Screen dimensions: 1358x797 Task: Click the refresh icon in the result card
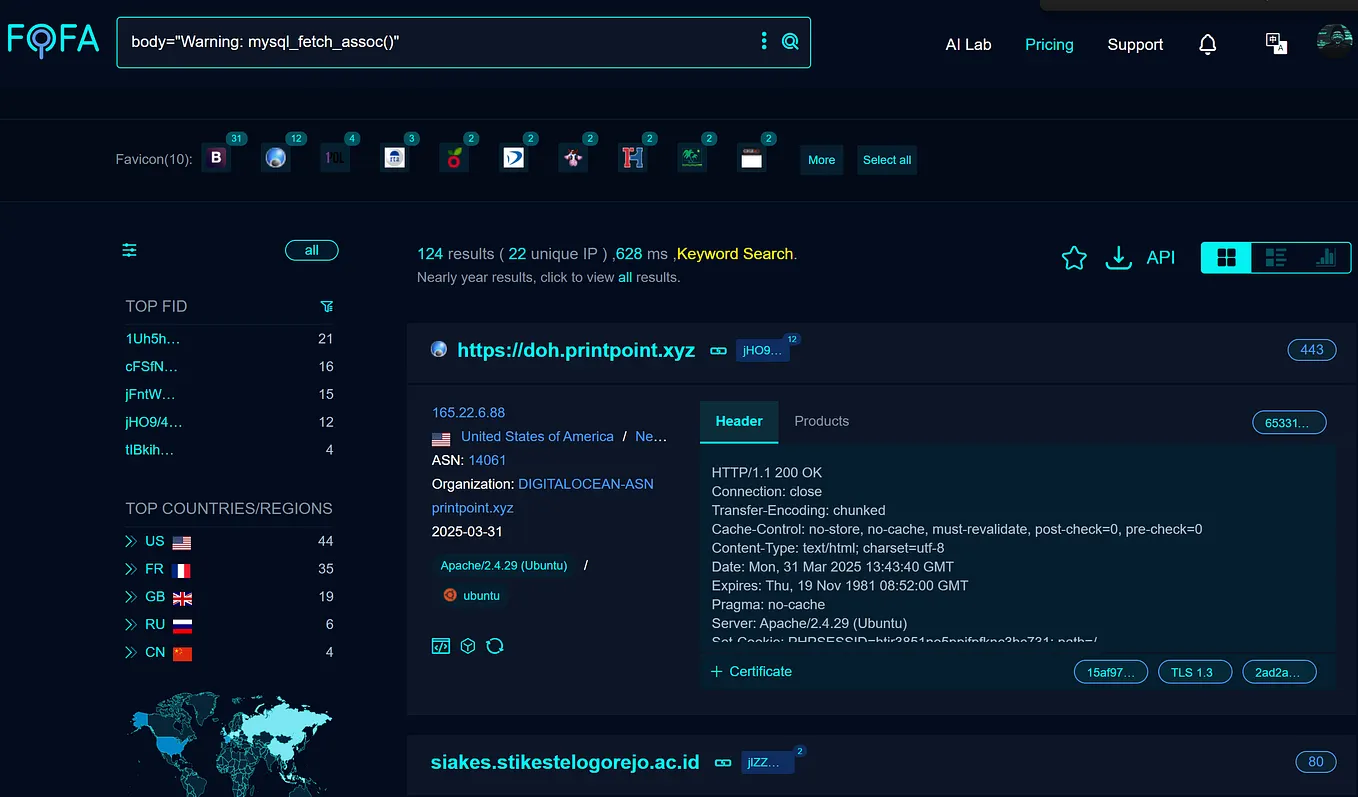[x=495, y=646]
